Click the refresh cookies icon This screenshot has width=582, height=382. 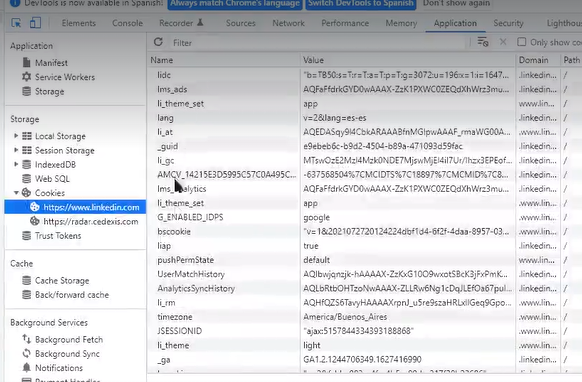pyautogui.click(x=158, y=42)
